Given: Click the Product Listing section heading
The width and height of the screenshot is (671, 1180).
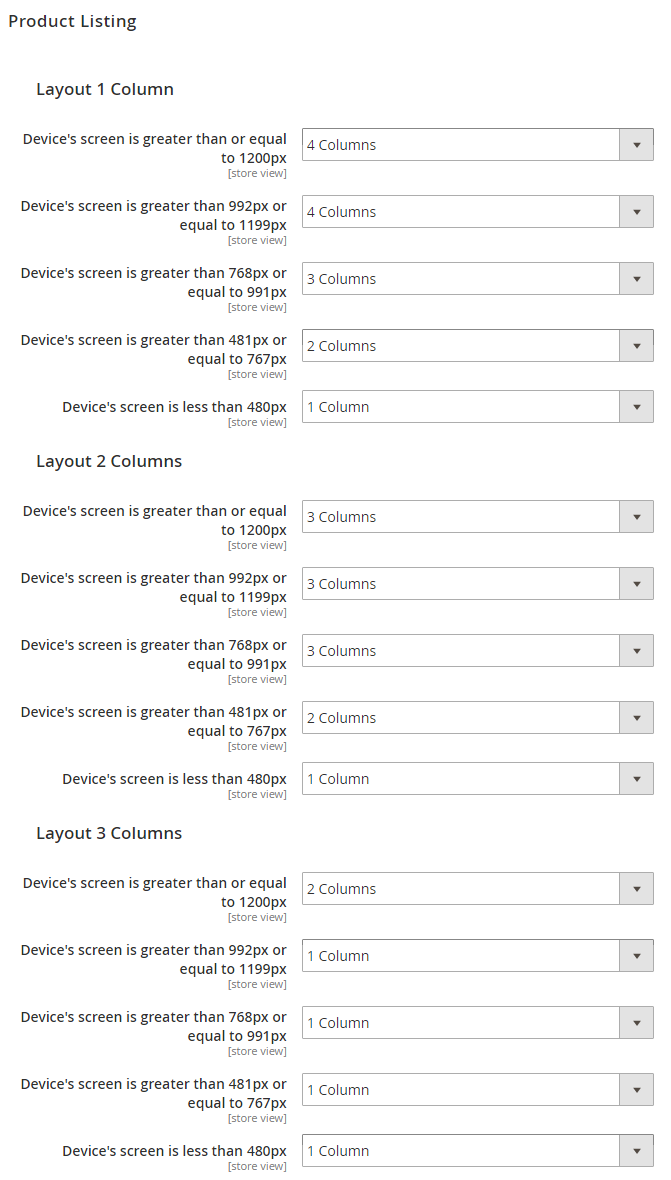Looking at the screenshot, I should click(x=72, y=21).
